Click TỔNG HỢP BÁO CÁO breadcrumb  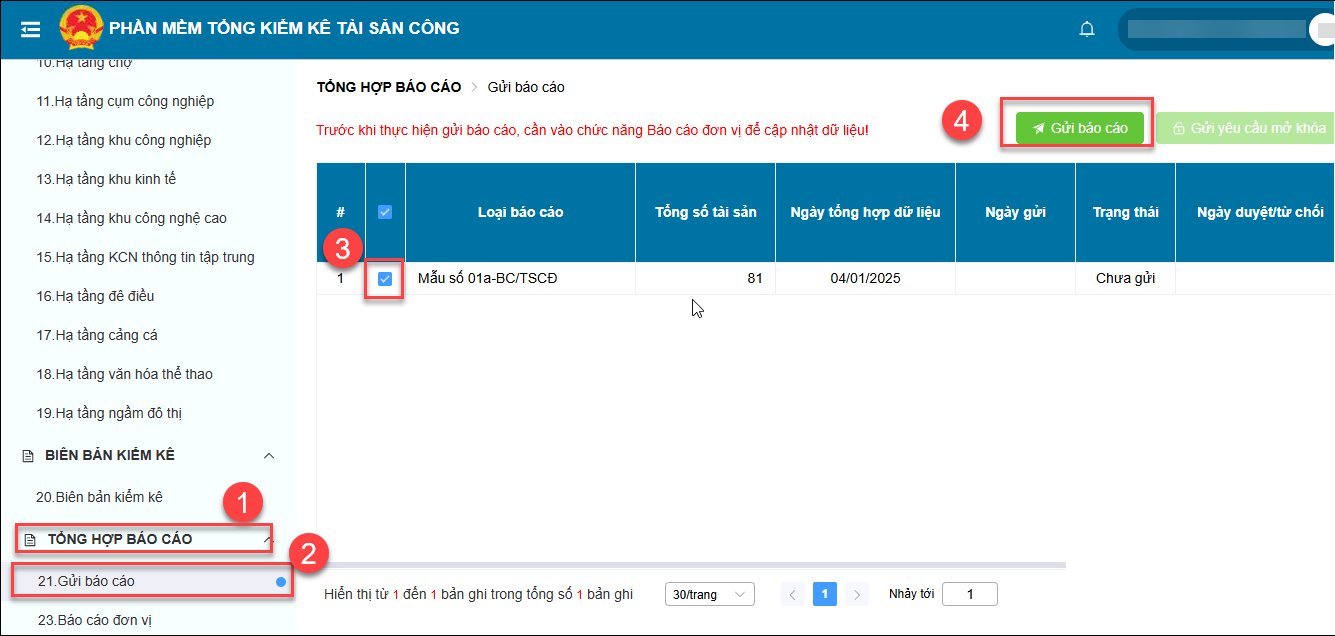point(389,87)
